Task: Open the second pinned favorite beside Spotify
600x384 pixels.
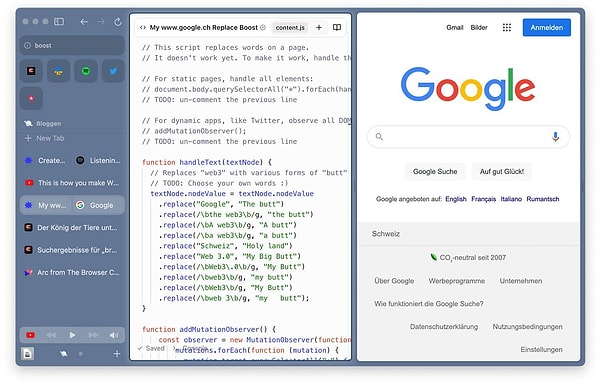Action: pos(59,71)
